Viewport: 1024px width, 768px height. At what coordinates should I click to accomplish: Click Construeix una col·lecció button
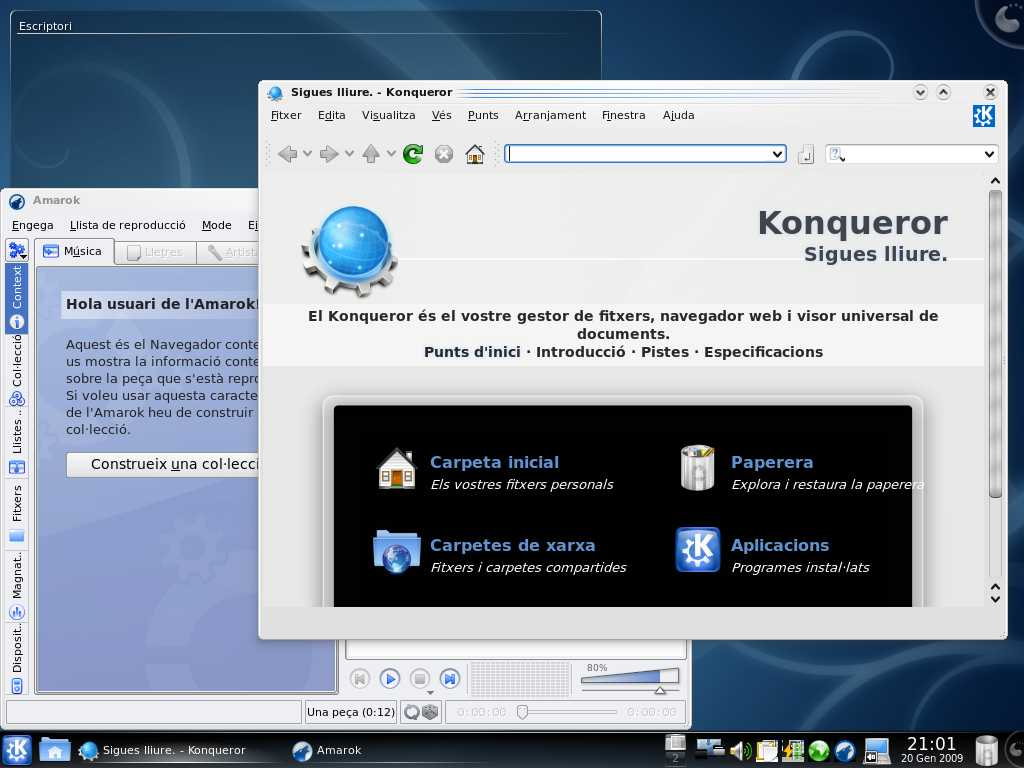coord(163,464)
